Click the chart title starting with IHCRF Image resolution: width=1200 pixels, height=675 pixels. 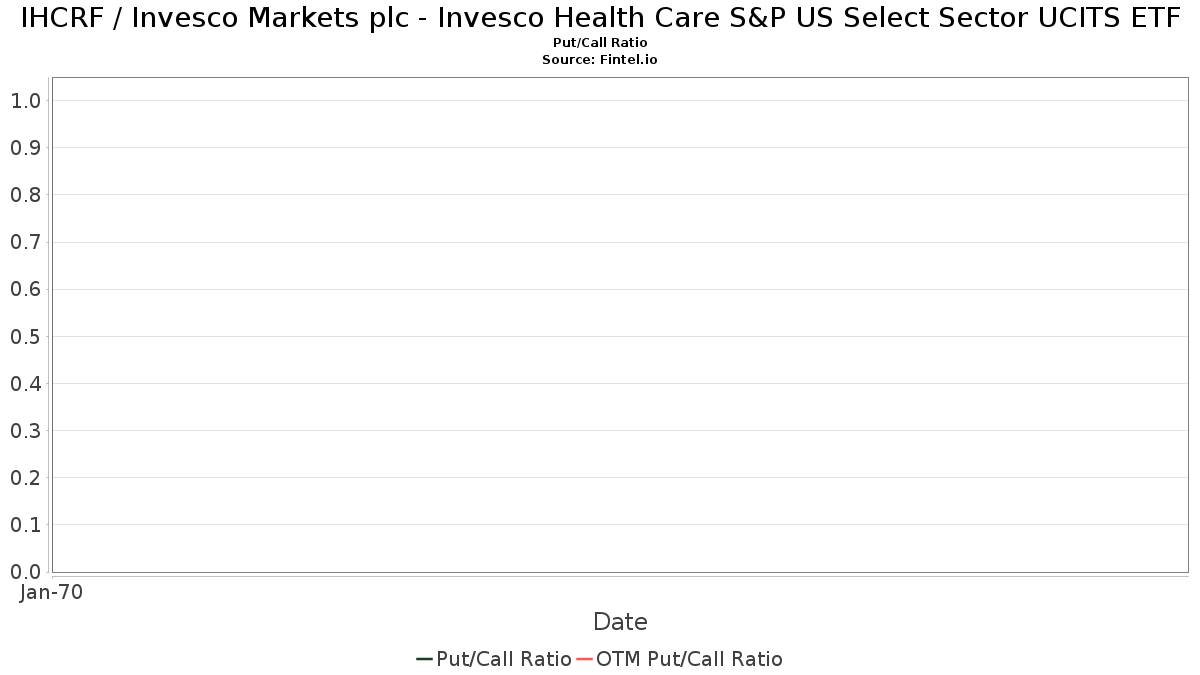click(x=600, y=19)
